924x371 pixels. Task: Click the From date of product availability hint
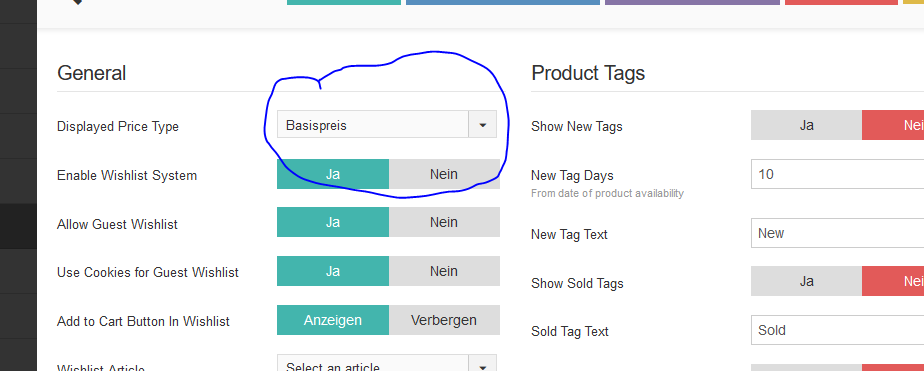coord(607,193)
